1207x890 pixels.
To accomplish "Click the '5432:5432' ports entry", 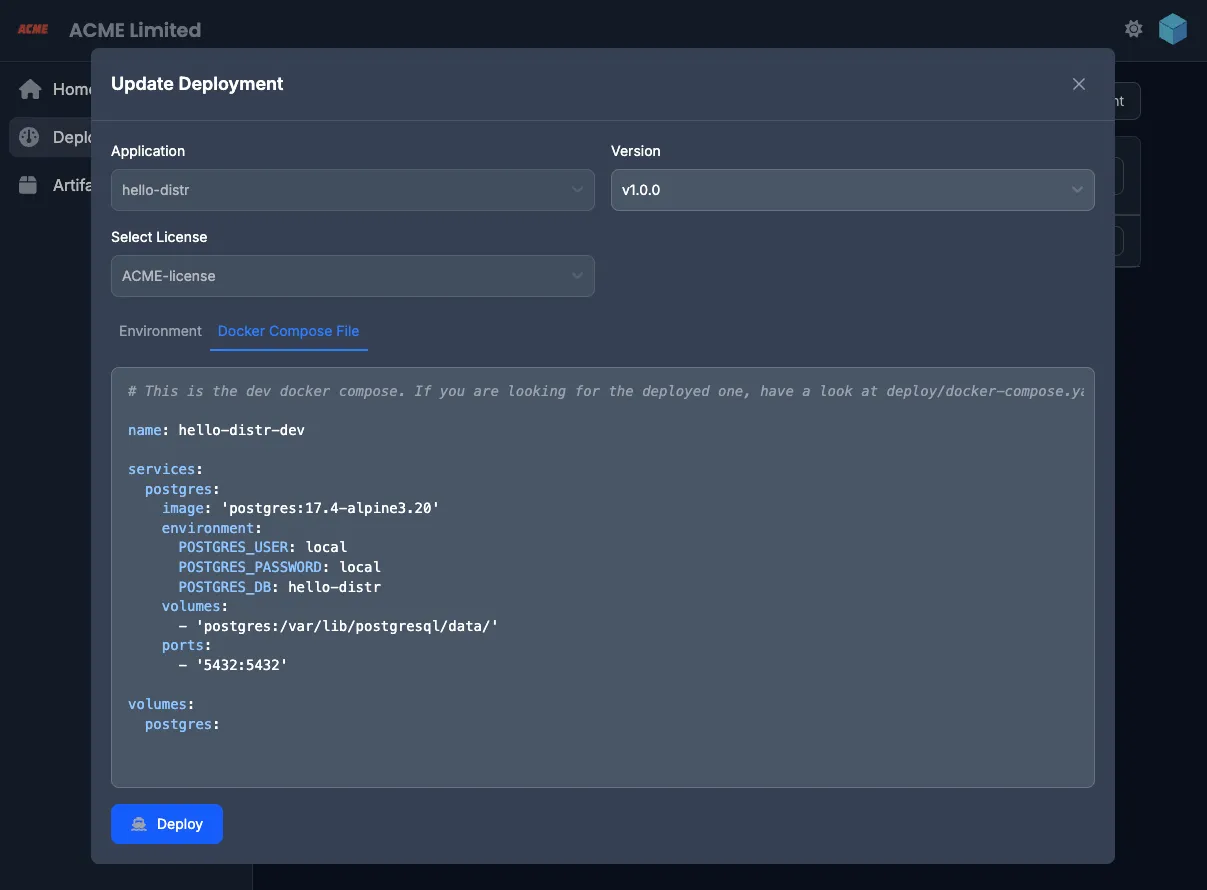I will coord(240,664).
